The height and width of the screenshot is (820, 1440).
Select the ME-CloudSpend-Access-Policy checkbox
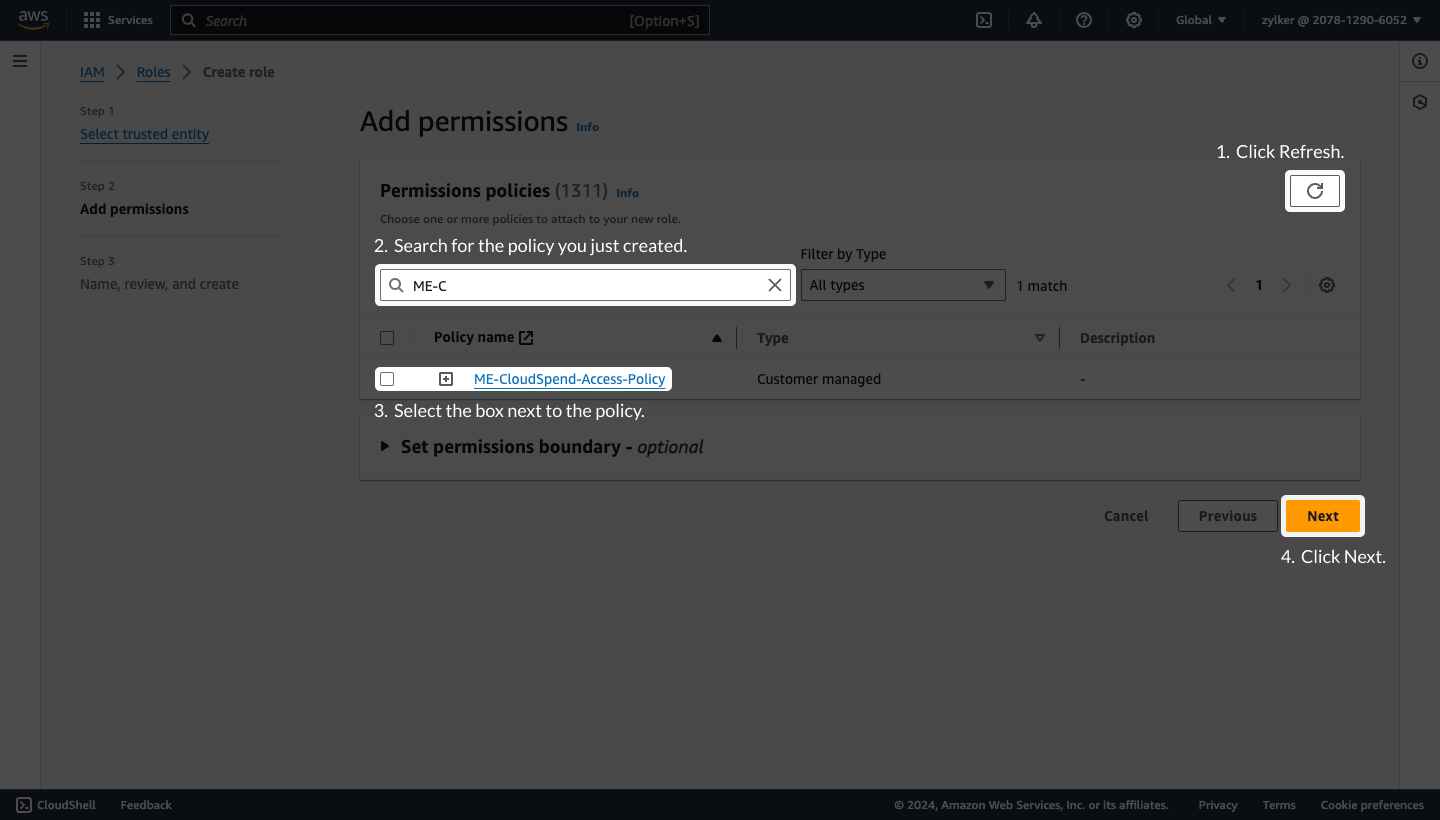click(x=387, y=379)
